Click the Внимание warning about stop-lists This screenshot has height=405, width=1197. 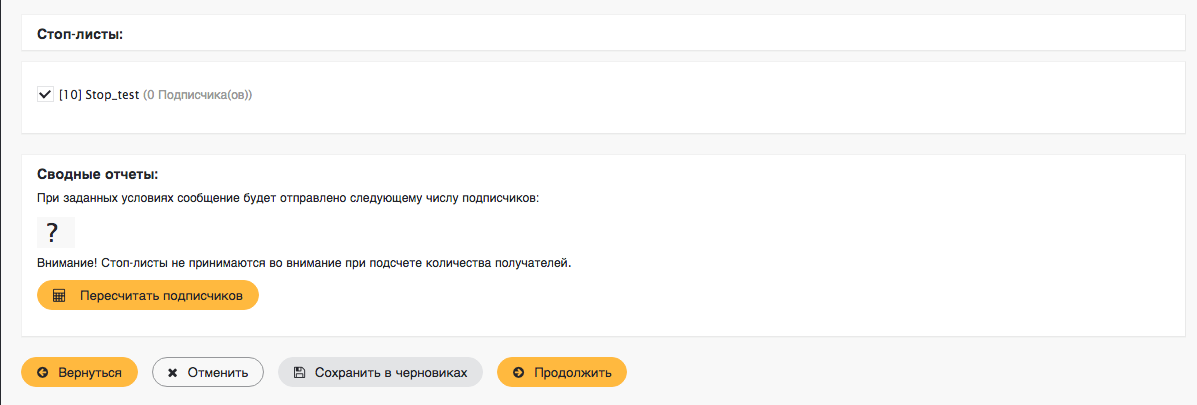304,264
